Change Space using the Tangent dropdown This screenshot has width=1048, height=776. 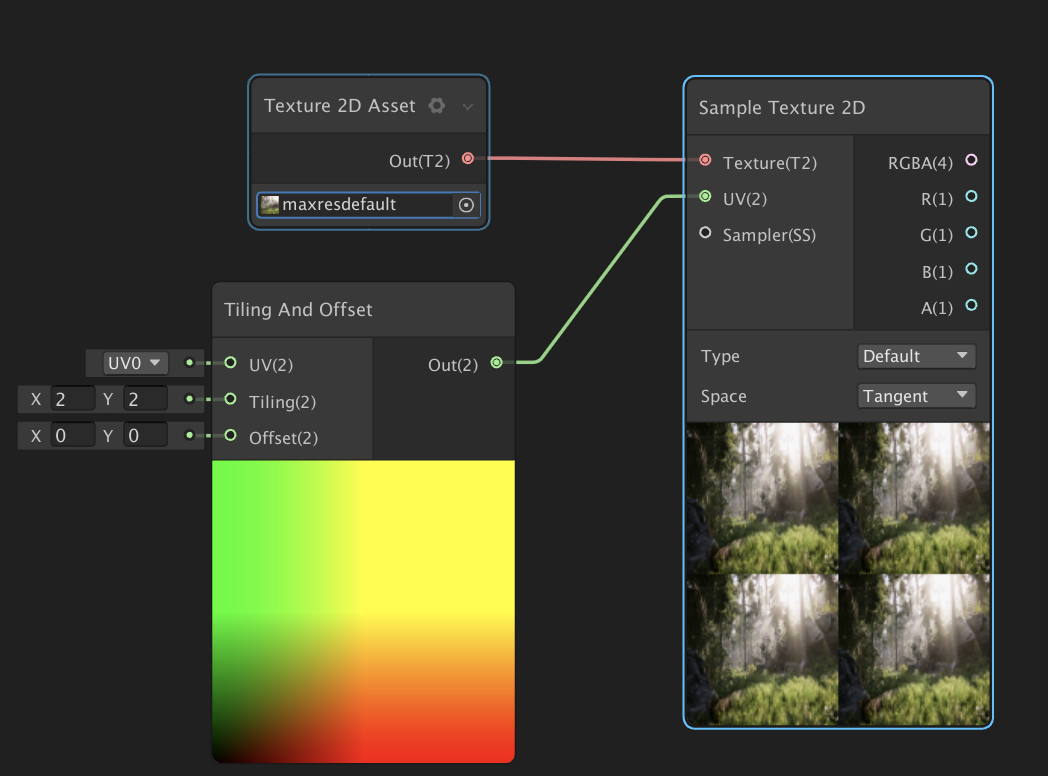[916, 396]
